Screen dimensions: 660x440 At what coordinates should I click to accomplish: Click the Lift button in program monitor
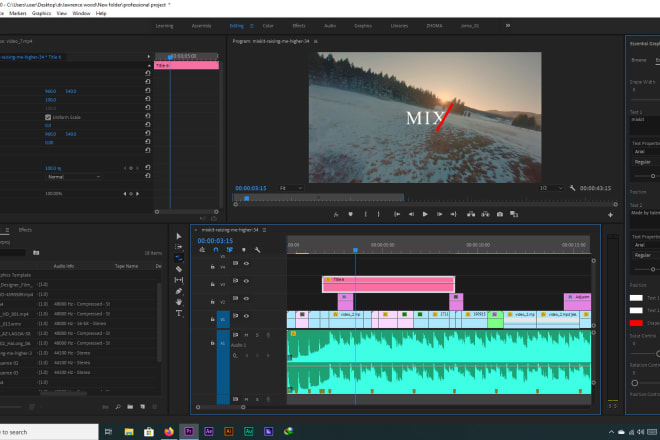click(x=471, y=214)
